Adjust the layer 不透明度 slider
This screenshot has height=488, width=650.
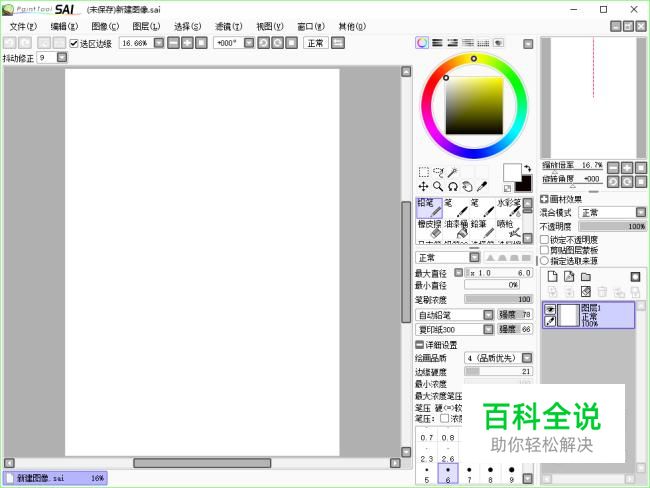[x=612, y=226]
